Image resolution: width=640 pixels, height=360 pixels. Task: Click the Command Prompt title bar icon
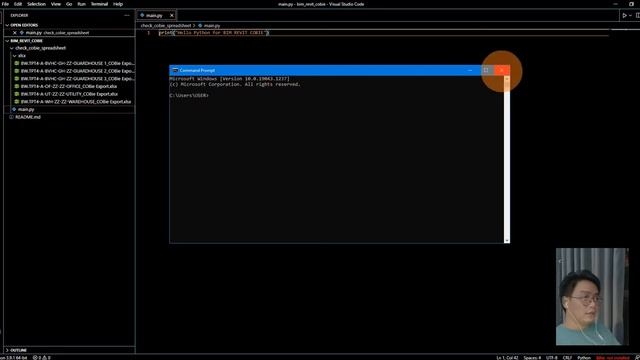(175, 70)
